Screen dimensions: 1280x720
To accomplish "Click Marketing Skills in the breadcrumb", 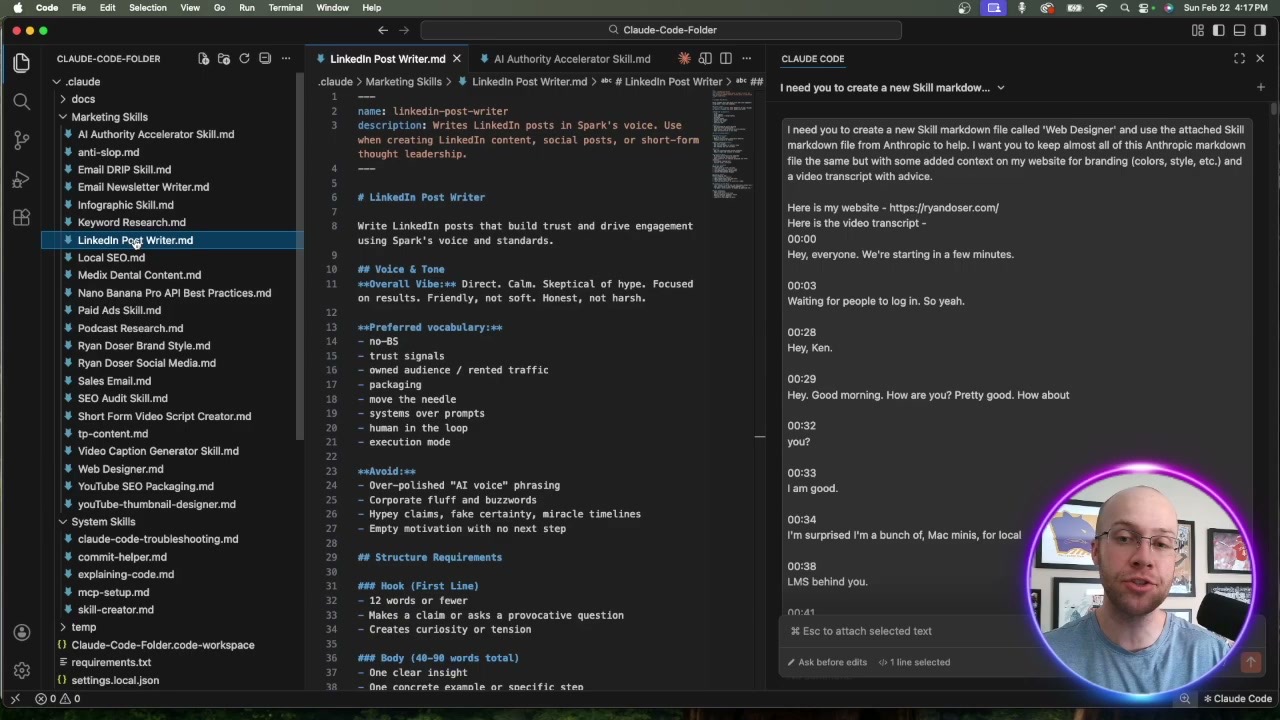I will (x=403, y=82).
